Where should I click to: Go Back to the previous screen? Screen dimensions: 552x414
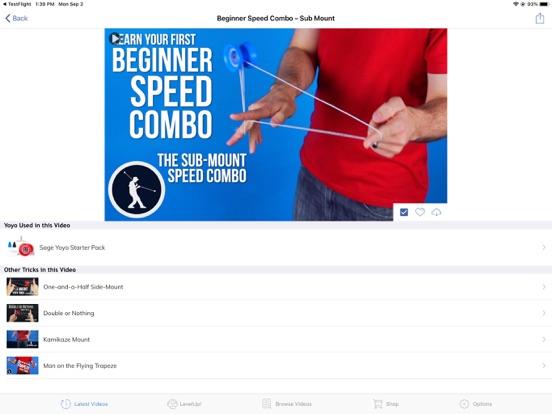coord(17,18)
